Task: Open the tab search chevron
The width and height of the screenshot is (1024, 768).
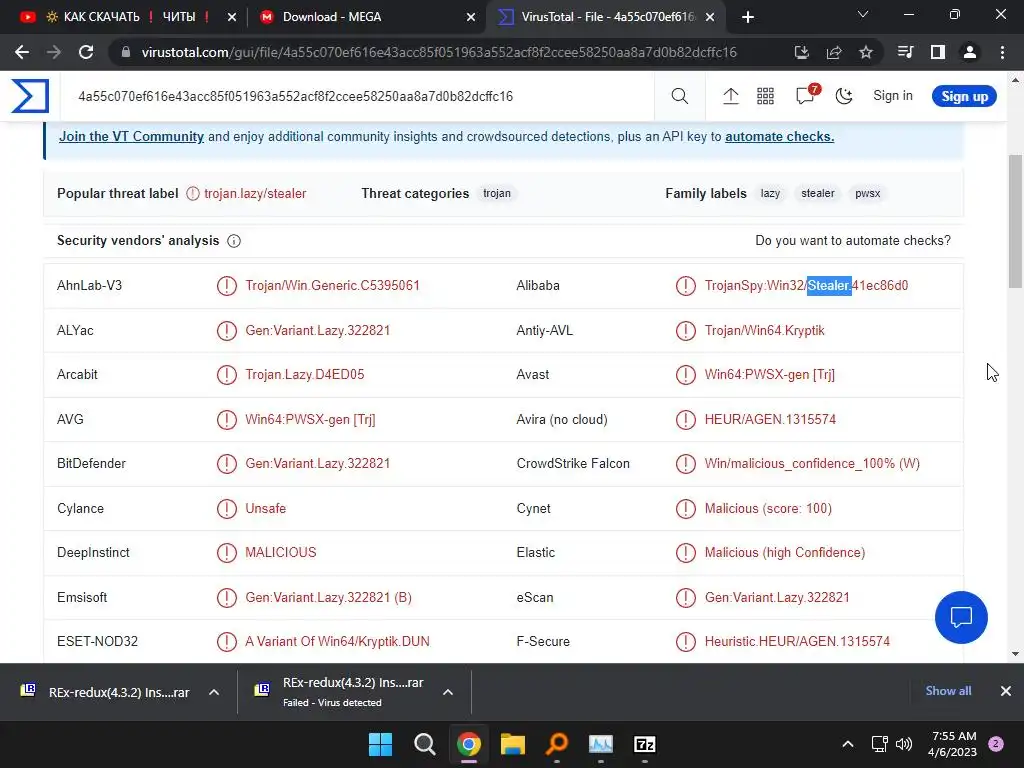Action: (x=863, y=14)
